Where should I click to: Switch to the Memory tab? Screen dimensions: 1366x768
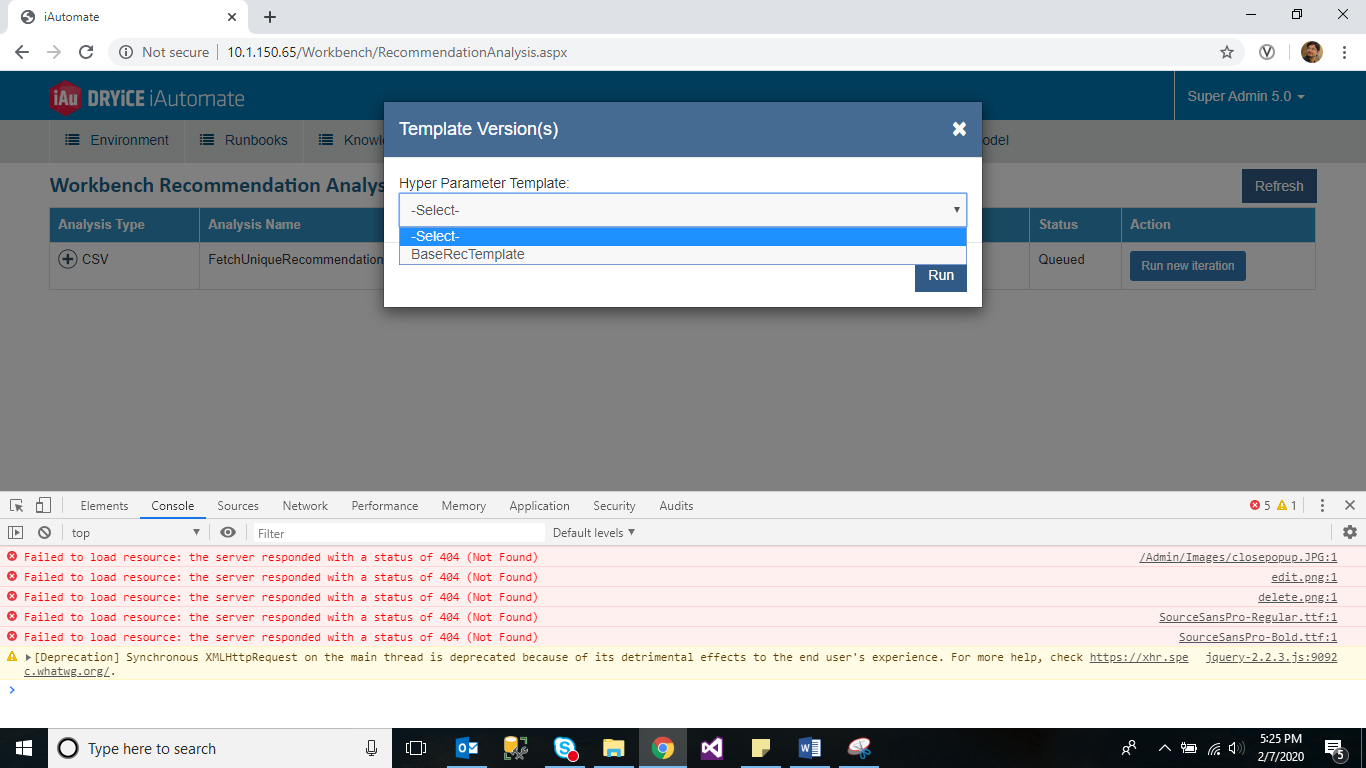[x=464, y=506]
